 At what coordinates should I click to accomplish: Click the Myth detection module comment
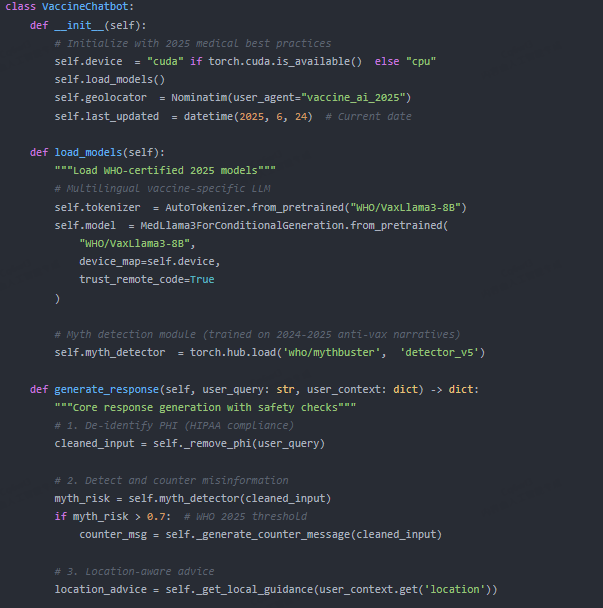[x=257, y=335]
